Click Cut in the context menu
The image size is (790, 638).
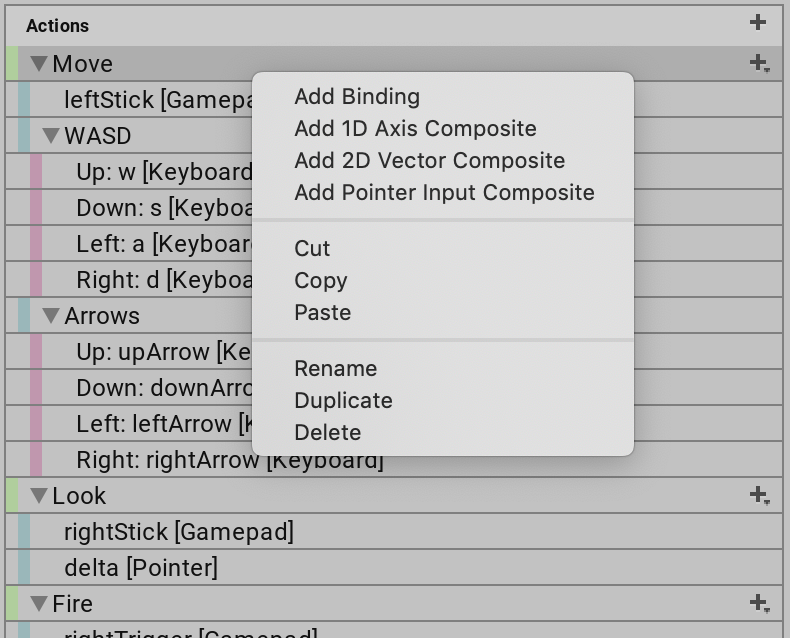pos(312,249)
